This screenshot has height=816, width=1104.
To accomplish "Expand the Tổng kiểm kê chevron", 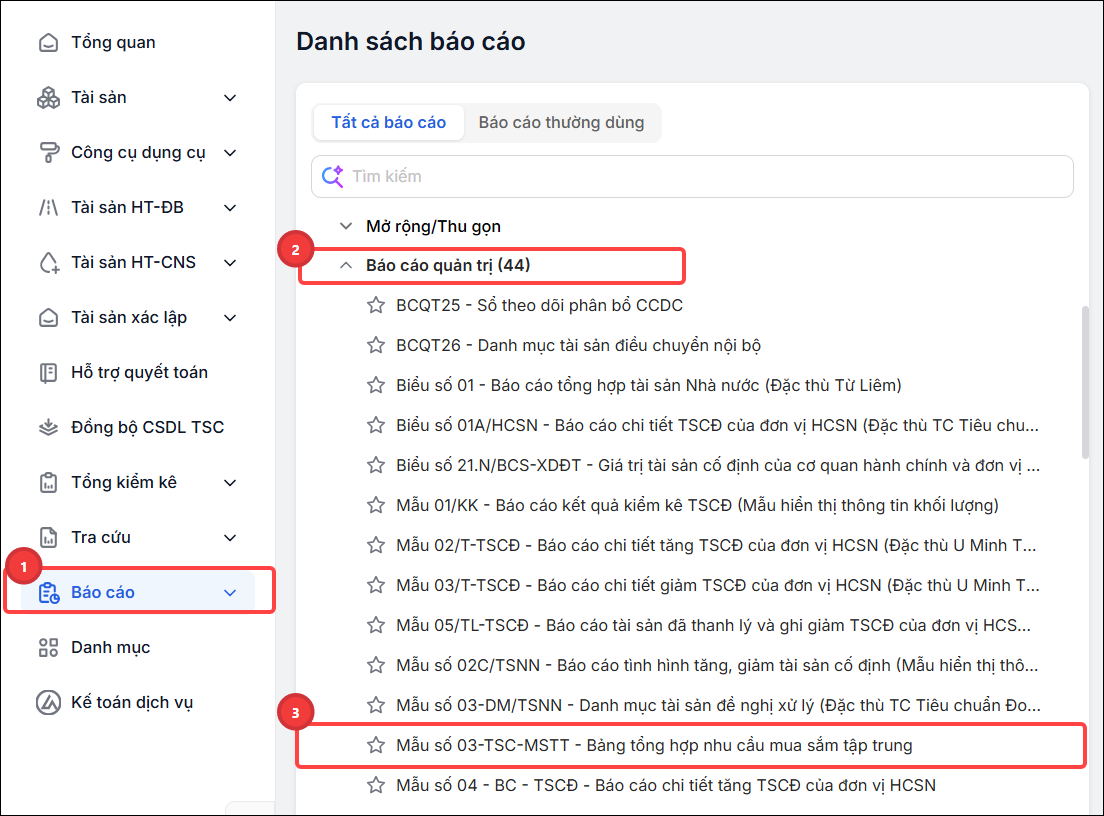I will pos(230,482).
